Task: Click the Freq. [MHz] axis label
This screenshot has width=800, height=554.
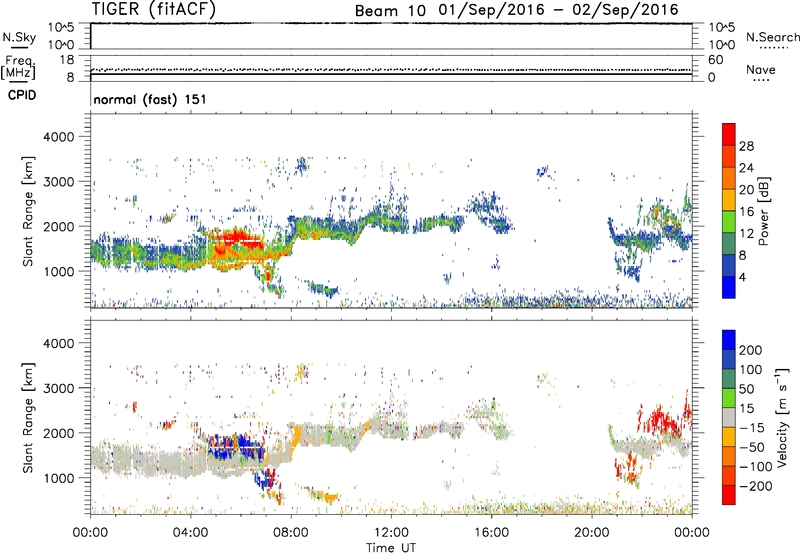Action: tap(18, 67)
